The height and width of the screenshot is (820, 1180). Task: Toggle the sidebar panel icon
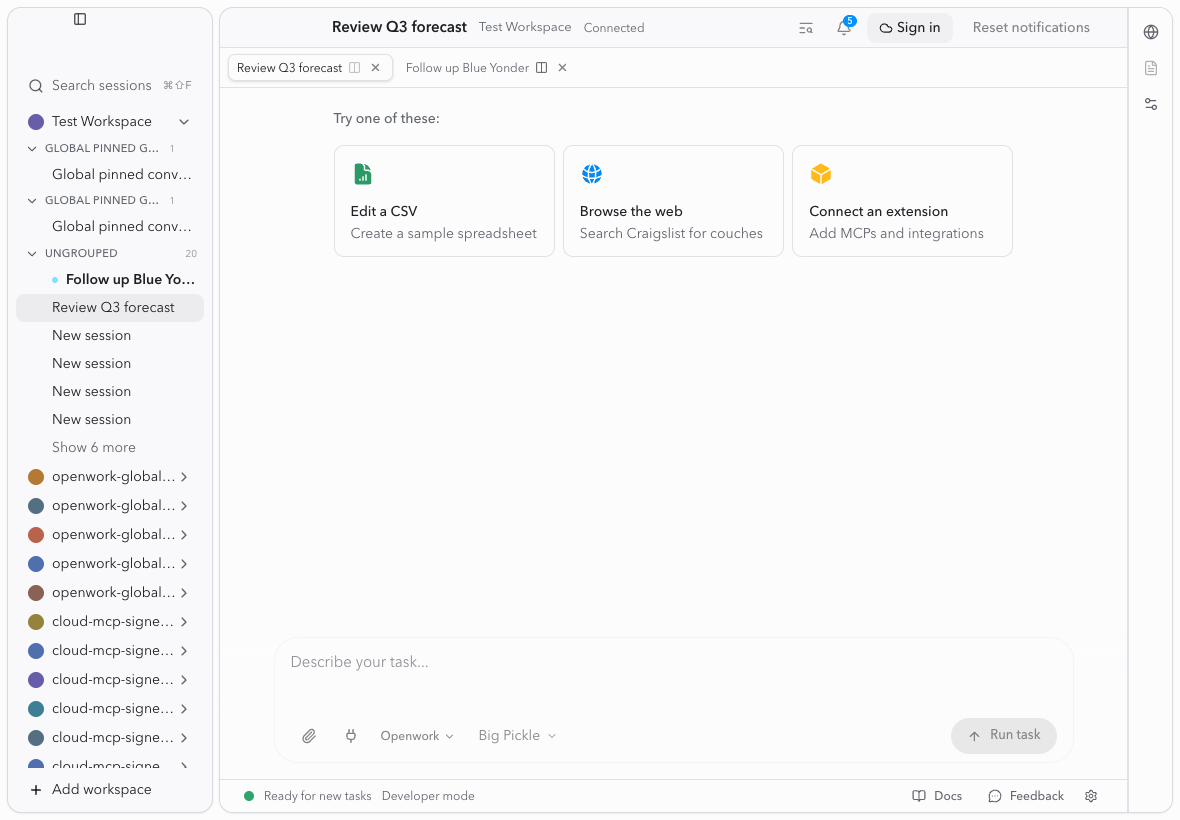click(x=80, y=19)
